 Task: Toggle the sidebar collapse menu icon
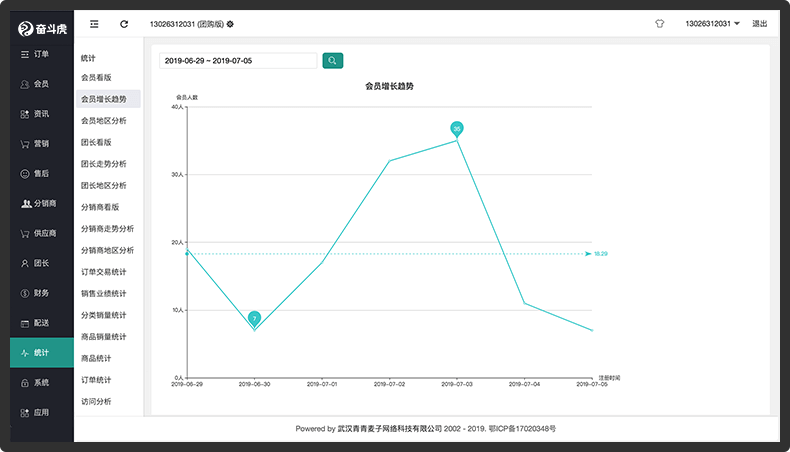[x=94, y=24]
